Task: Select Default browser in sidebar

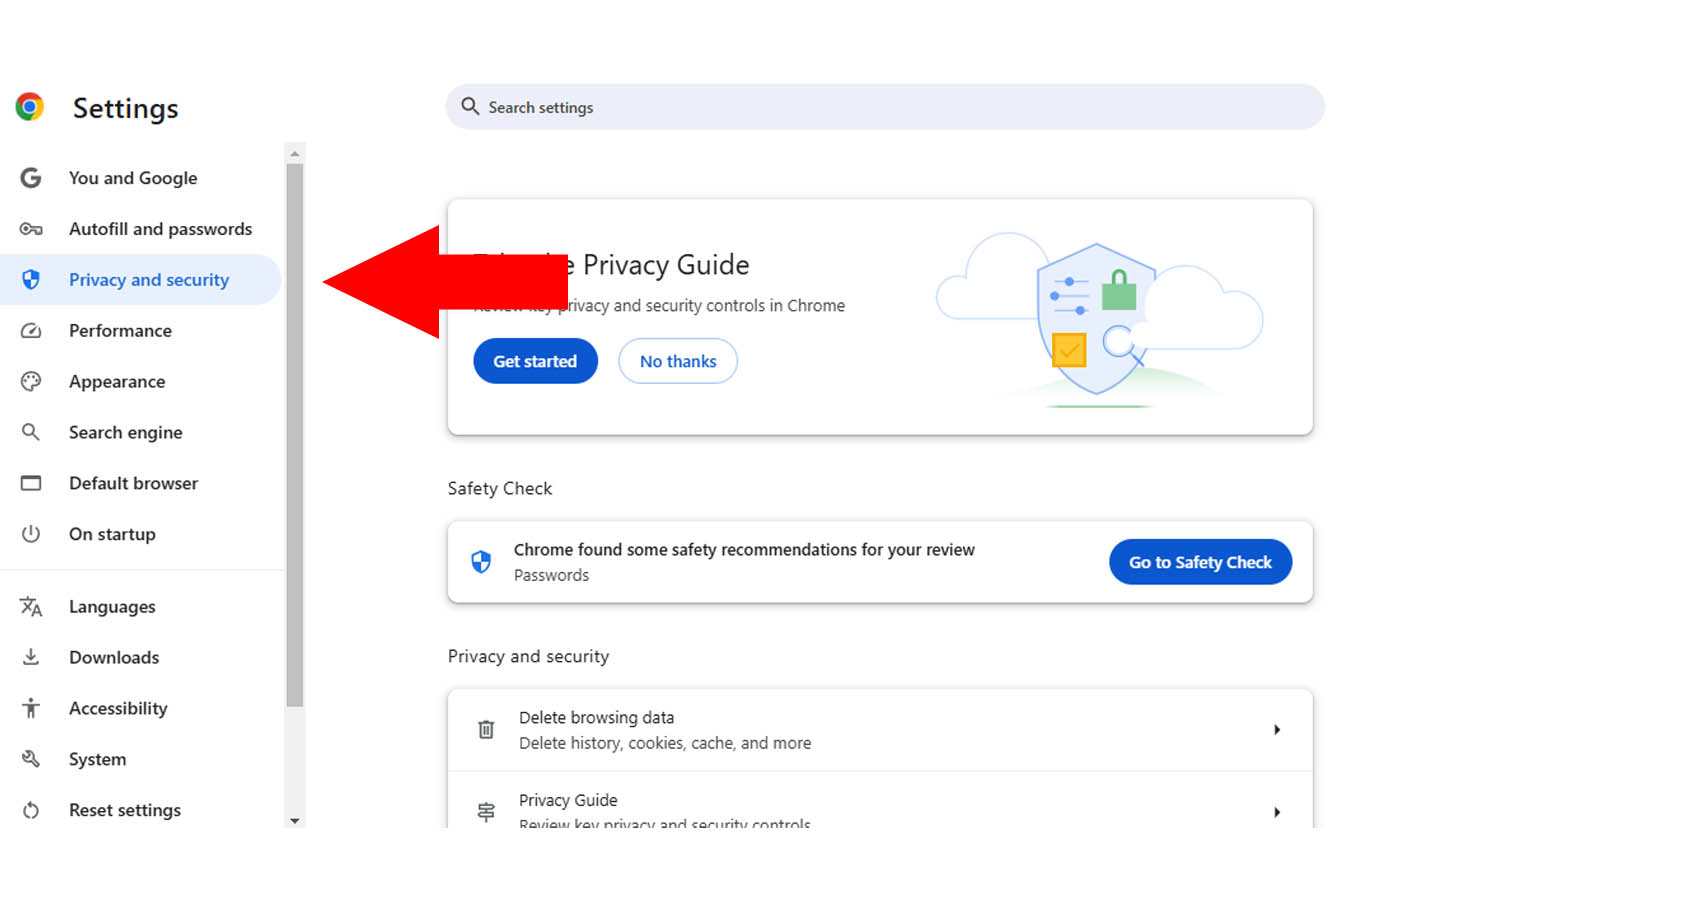Action: [x=133, y=484]
